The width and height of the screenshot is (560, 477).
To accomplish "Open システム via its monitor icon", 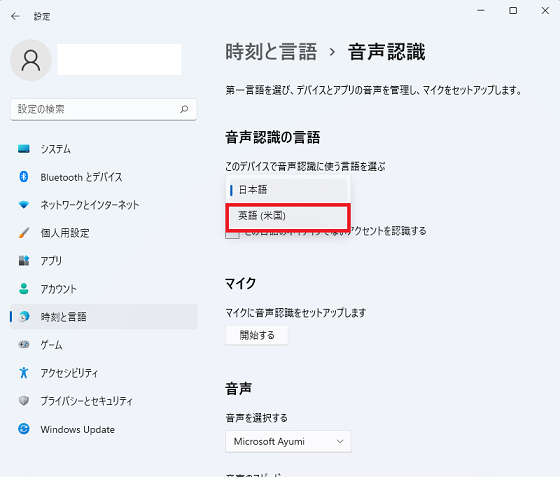I will 24,149.
